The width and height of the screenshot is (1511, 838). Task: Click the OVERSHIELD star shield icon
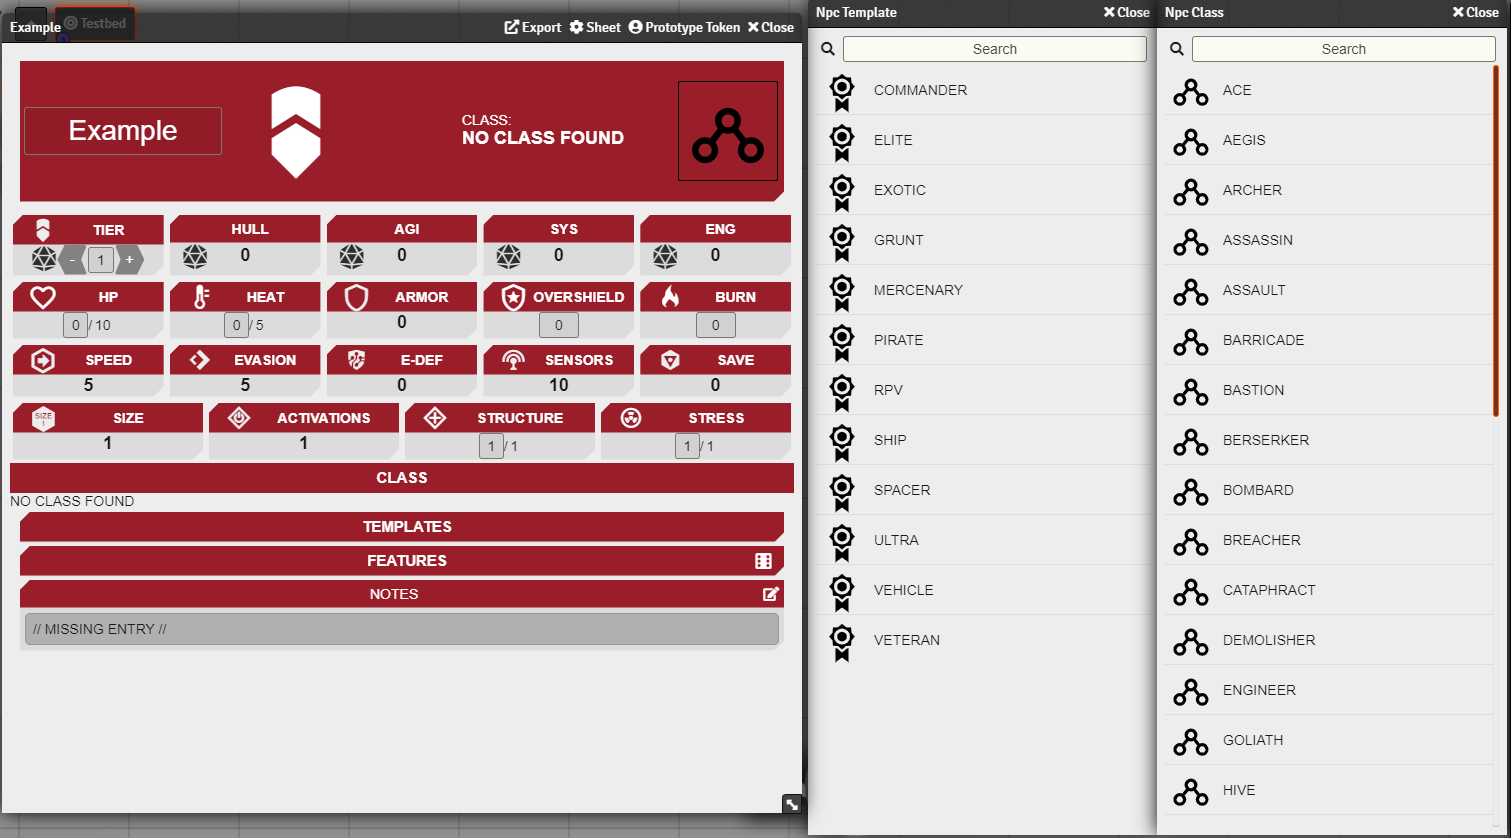pyautogui.click(x=513, y=297)
